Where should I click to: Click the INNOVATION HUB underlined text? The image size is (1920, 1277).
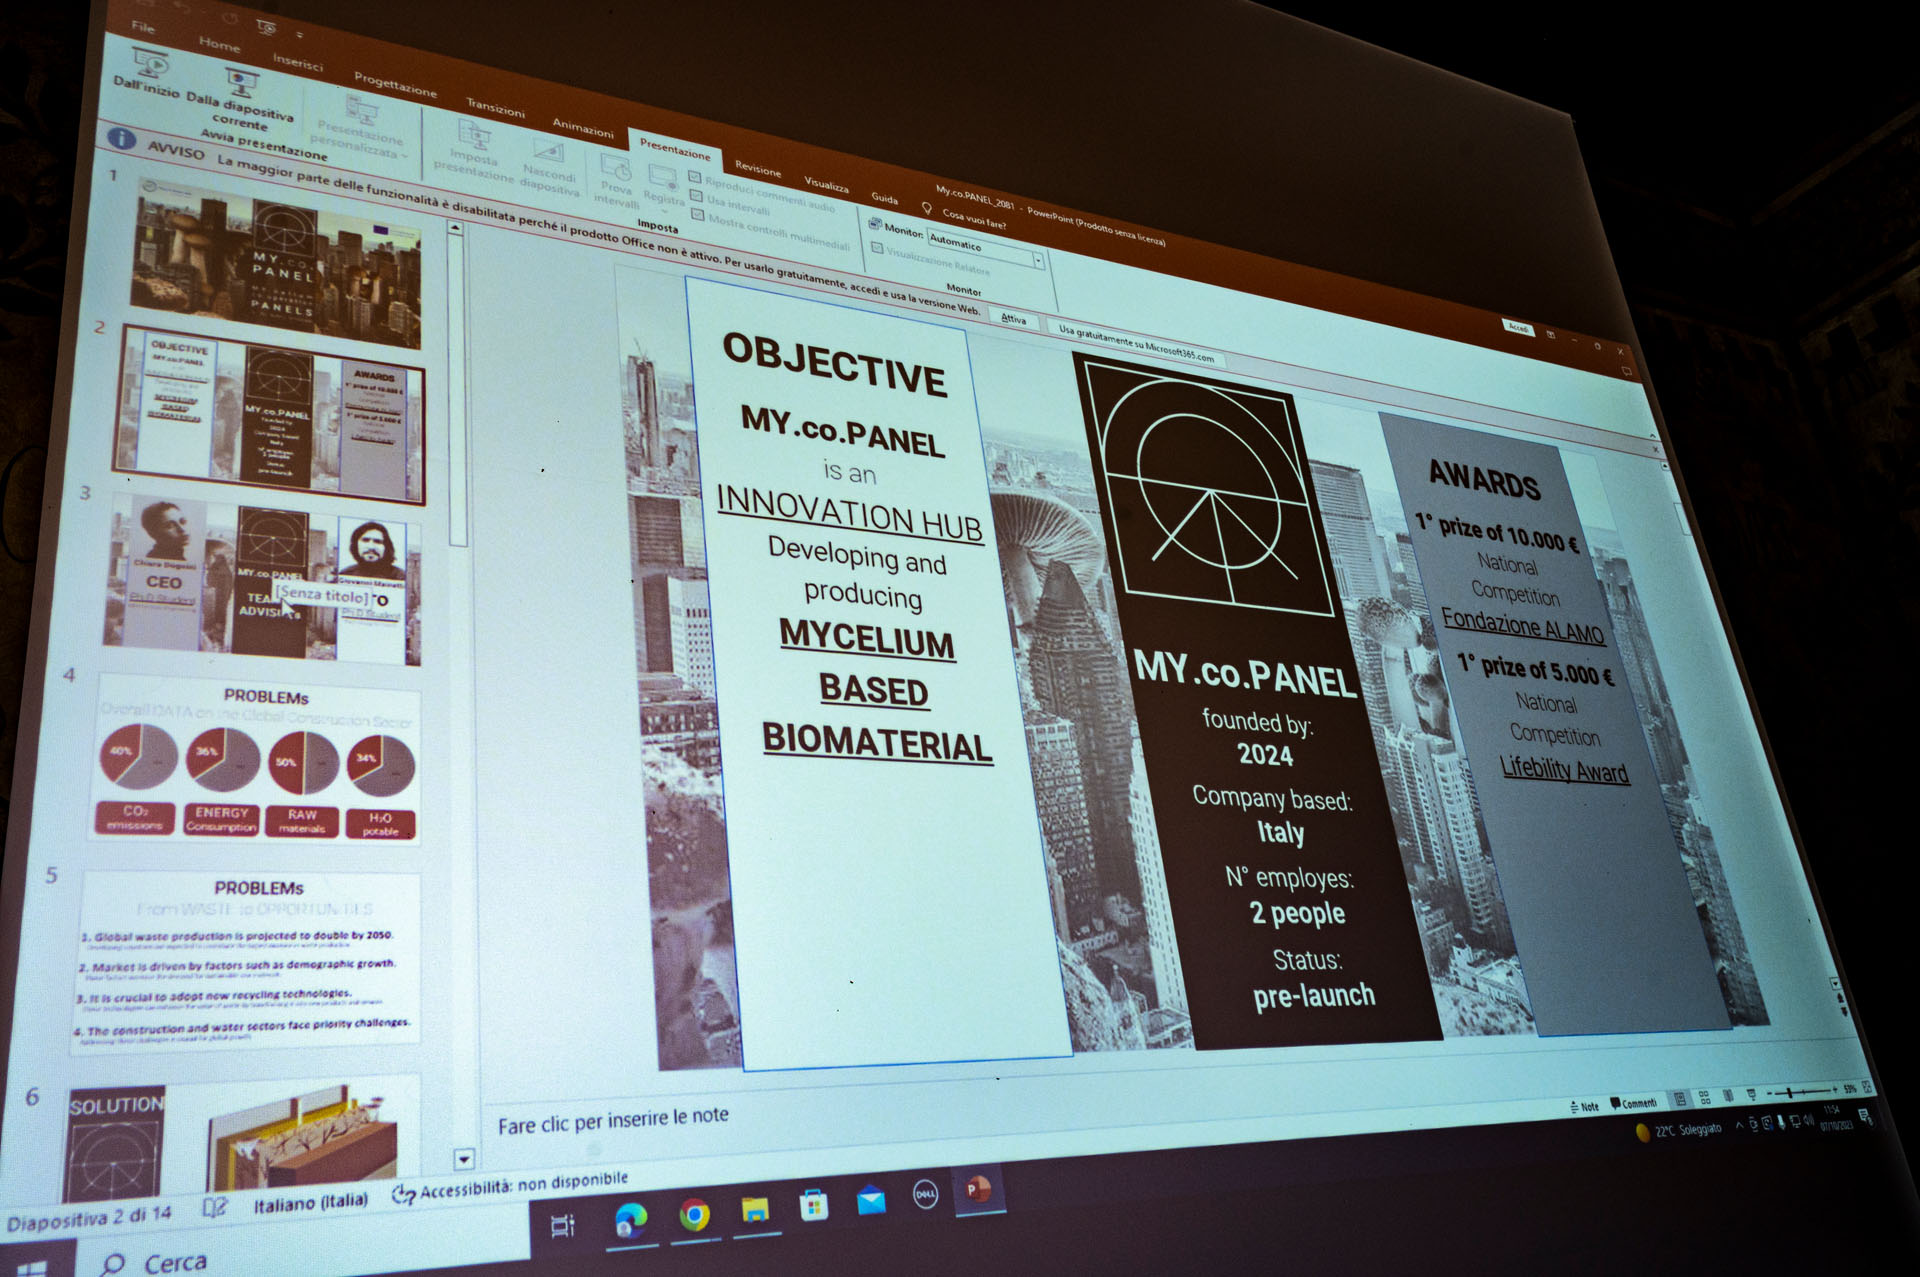click(x=850, y=513)
